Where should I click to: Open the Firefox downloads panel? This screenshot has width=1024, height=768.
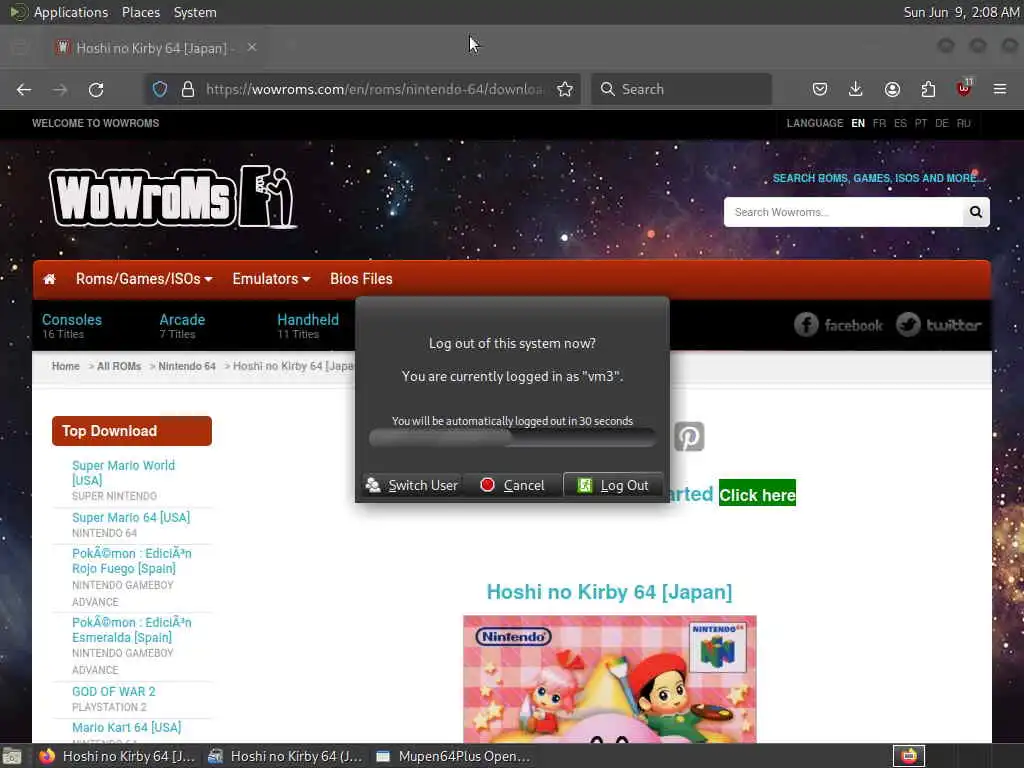tap(856, 89)
